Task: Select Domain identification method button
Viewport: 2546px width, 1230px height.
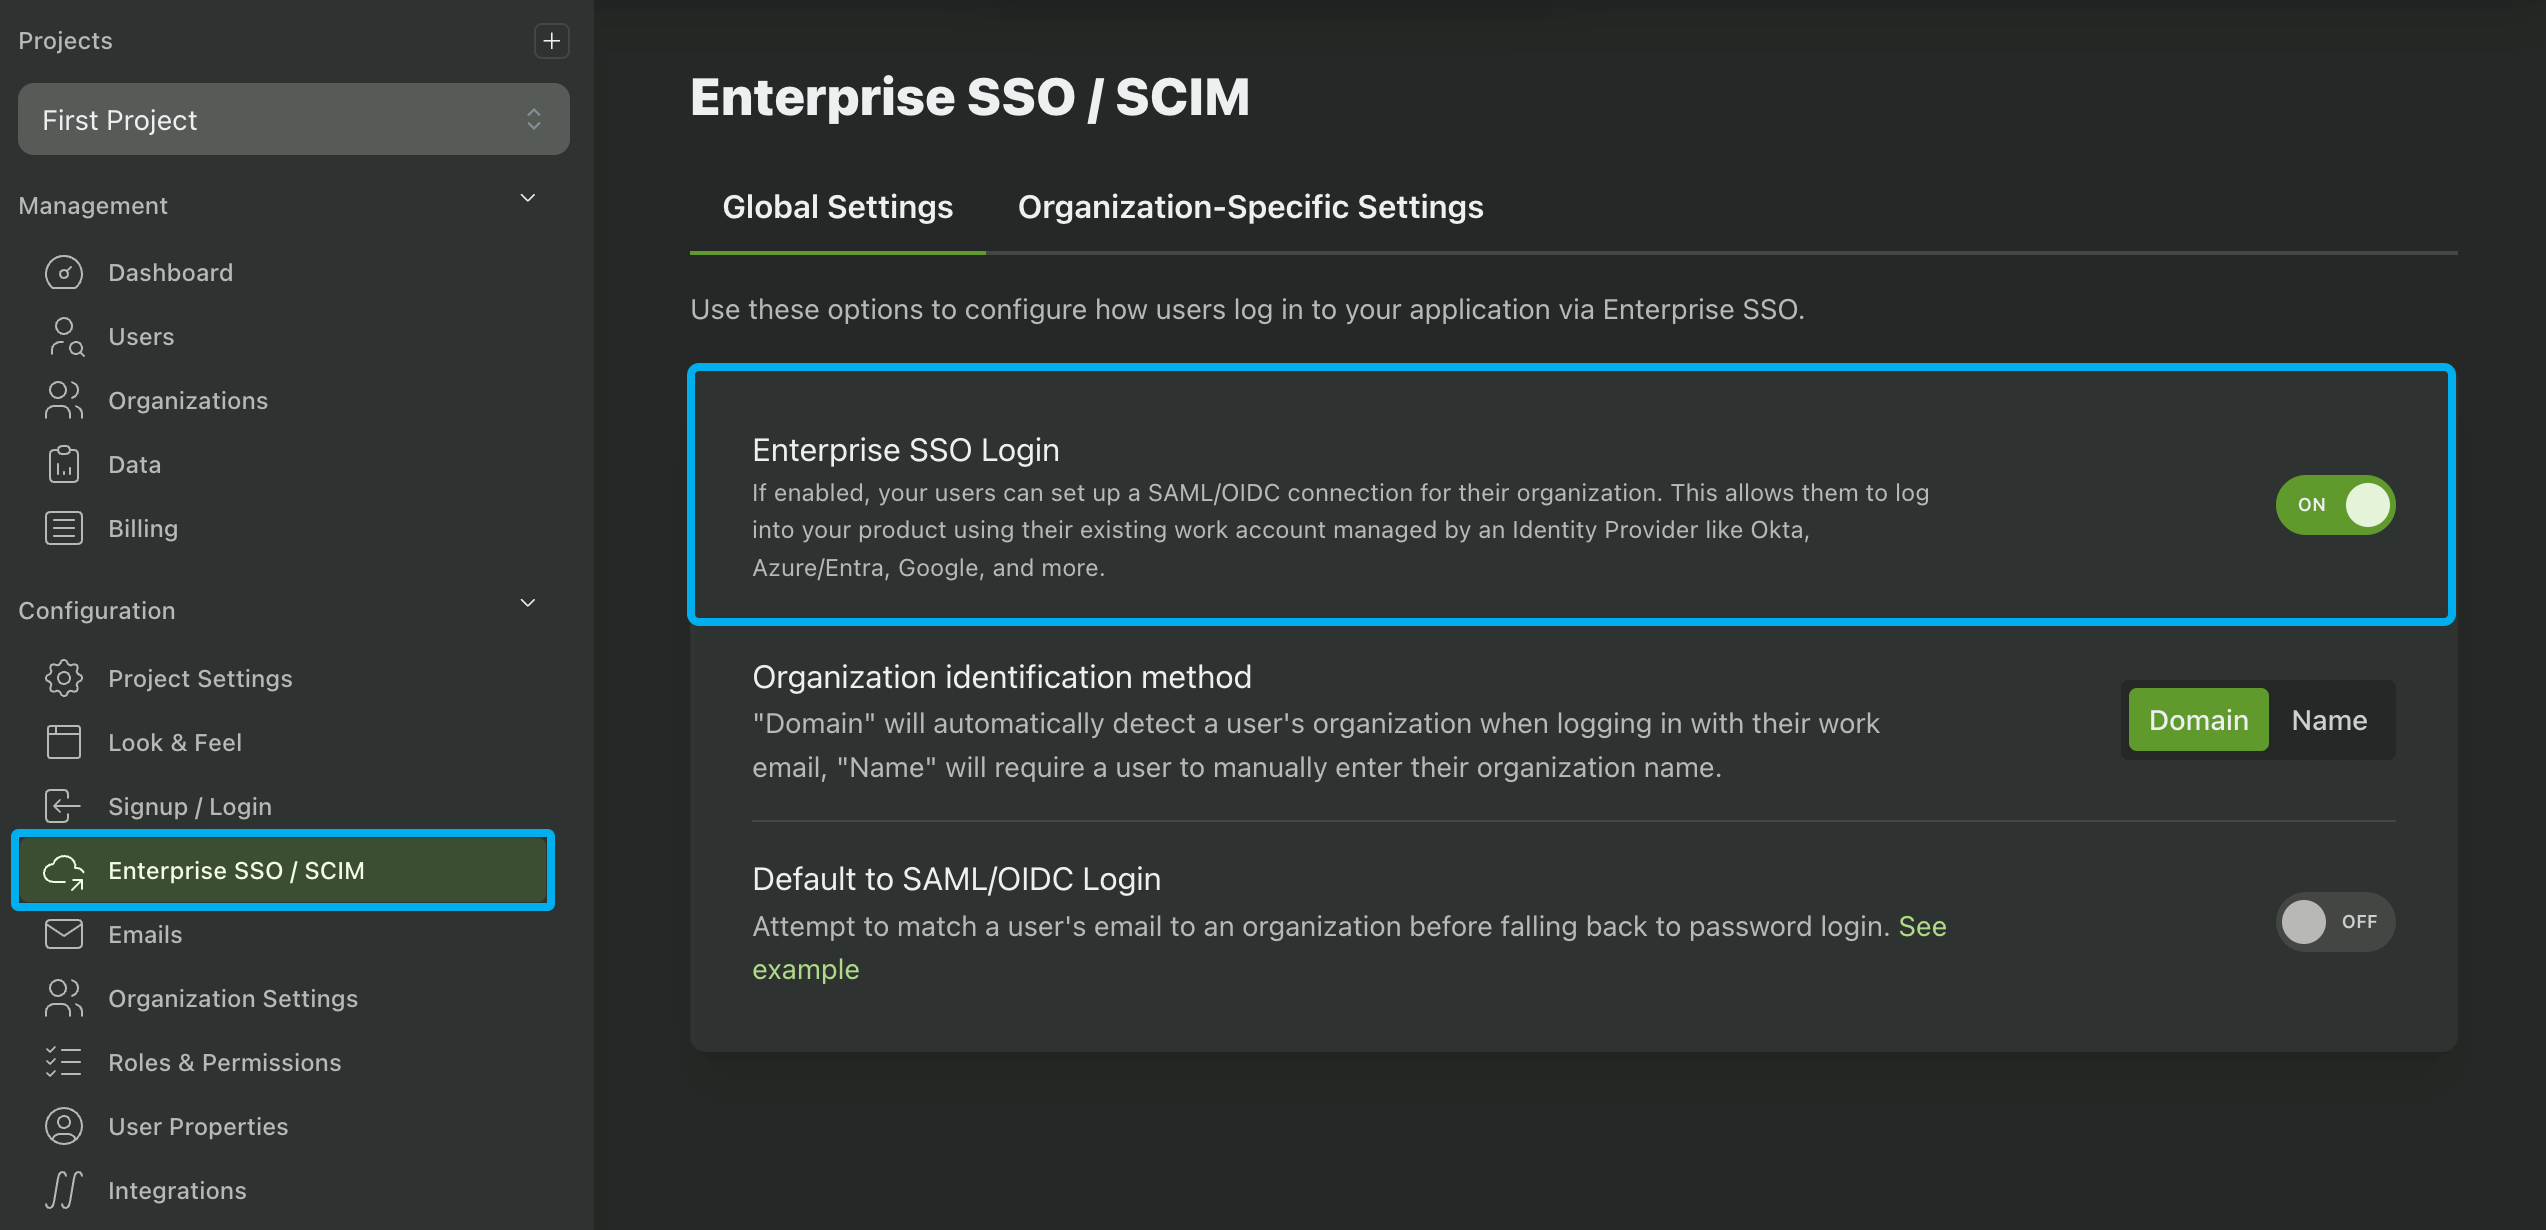Action: click(2197, 719)
